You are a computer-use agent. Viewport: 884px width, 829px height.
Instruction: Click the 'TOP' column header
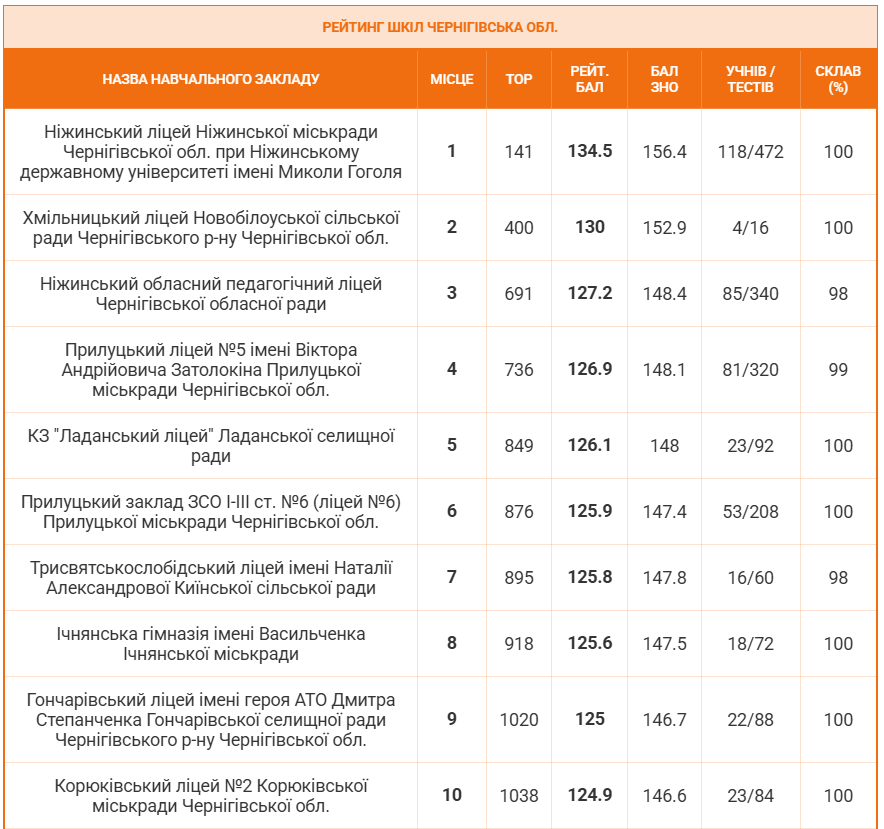click(519, 79)
